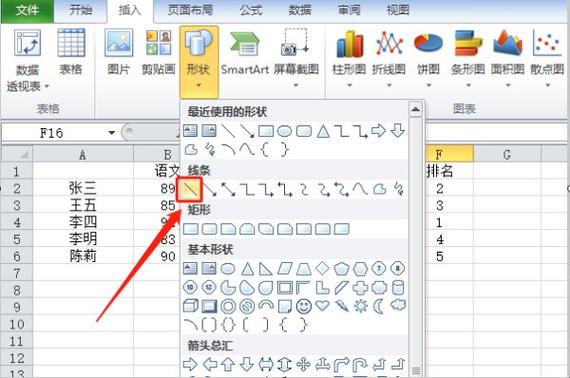Switch to the 审阅 tab
This screenshot has width=570, height=378.
[x=349, y=10]
